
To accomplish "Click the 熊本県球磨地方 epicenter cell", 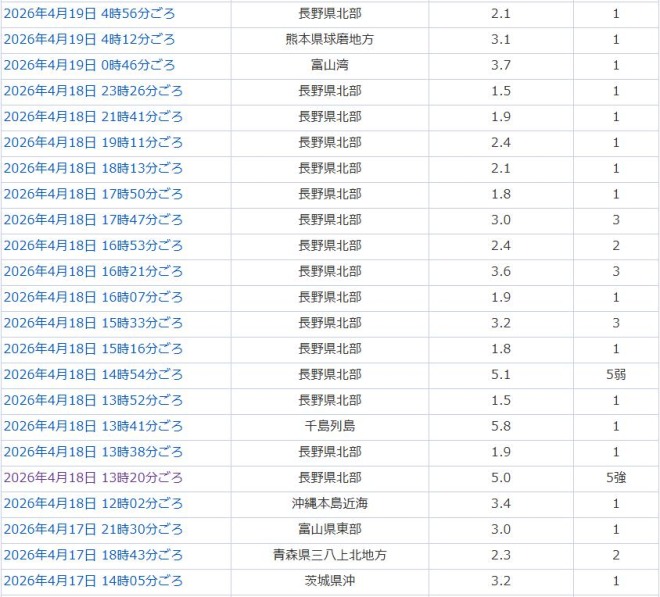I will (330, 40).
